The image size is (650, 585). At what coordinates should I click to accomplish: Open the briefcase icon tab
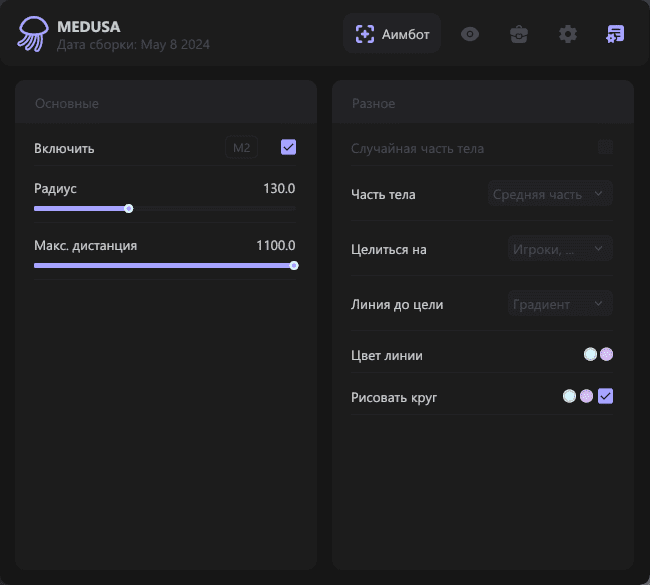coord(518,34)
